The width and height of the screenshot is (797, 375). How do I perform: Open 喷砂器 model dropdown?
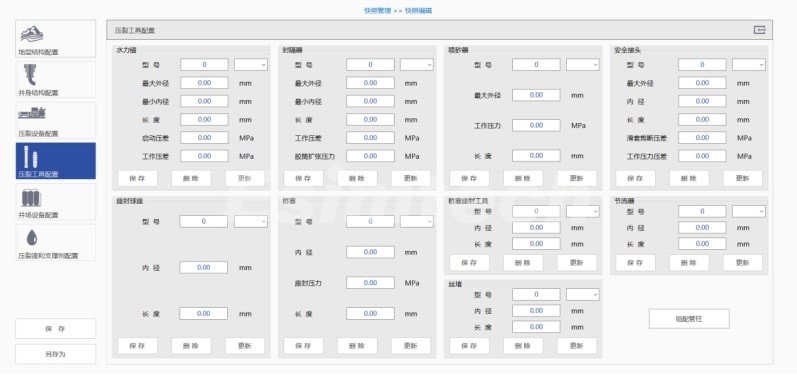[x=583, y=65]
